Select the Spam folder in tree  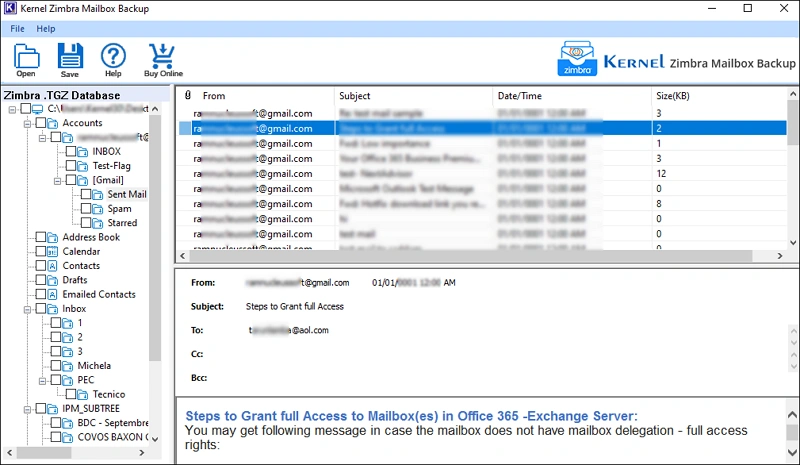(119, 209)
